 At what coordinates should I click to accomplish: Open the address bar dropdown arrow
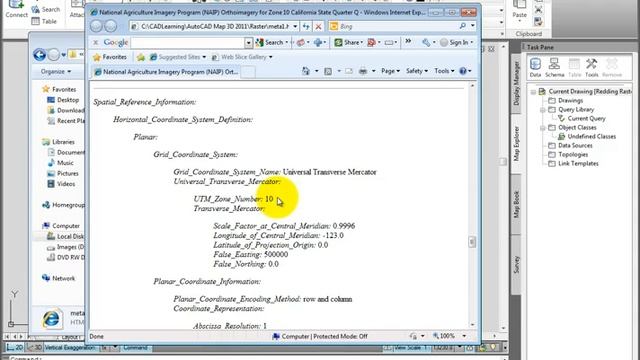(x=295, y=26)
